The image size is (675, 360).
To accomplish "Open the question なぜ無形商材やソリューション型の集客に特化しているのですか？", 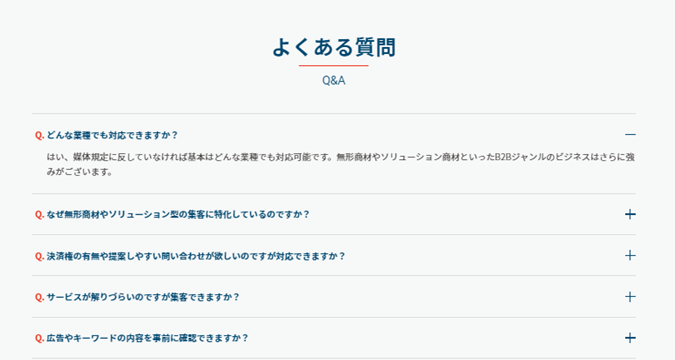I will click(178, 214).
